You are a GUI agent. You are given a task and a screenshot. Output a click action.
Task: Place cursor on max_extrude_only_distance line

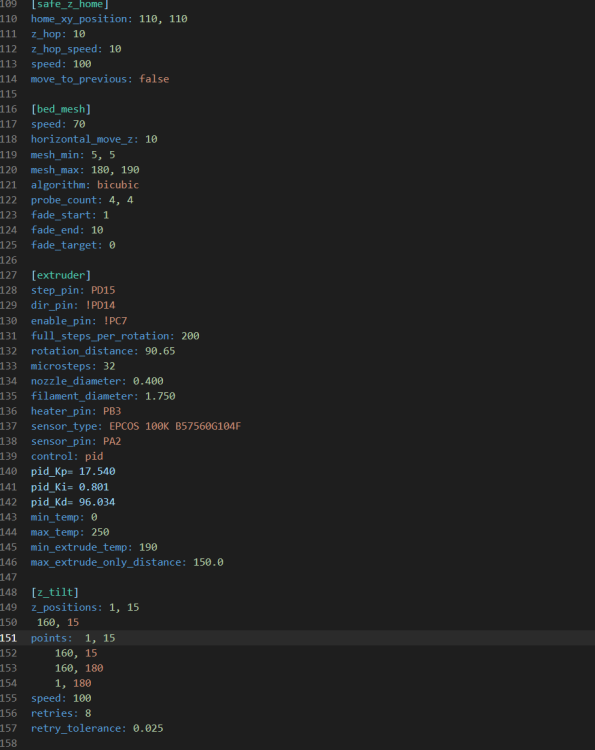point(127,562)
